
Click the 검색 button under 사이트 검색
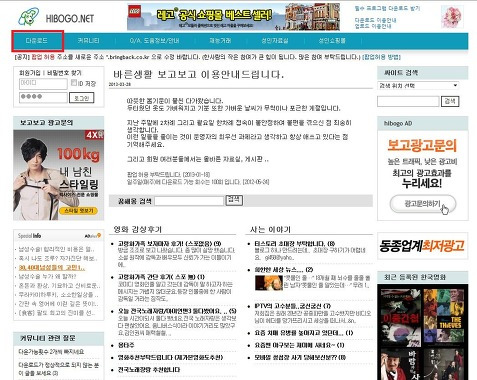pos(450,101)
